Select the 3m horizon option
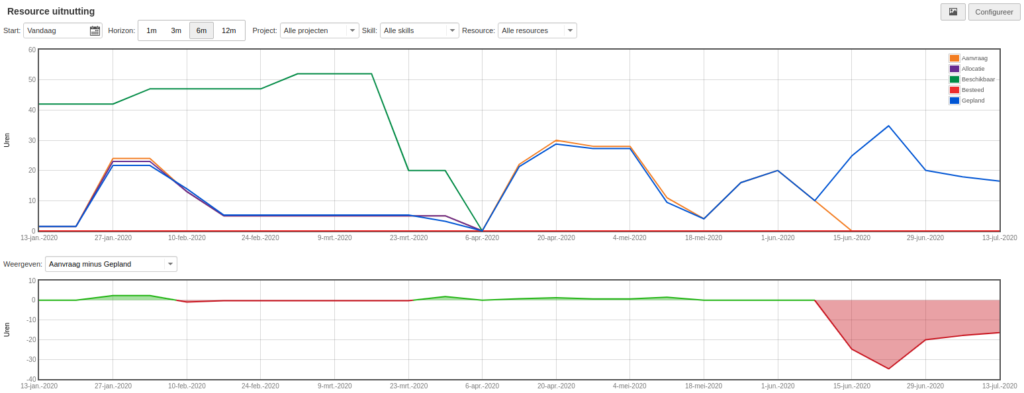 coord(176,31)
